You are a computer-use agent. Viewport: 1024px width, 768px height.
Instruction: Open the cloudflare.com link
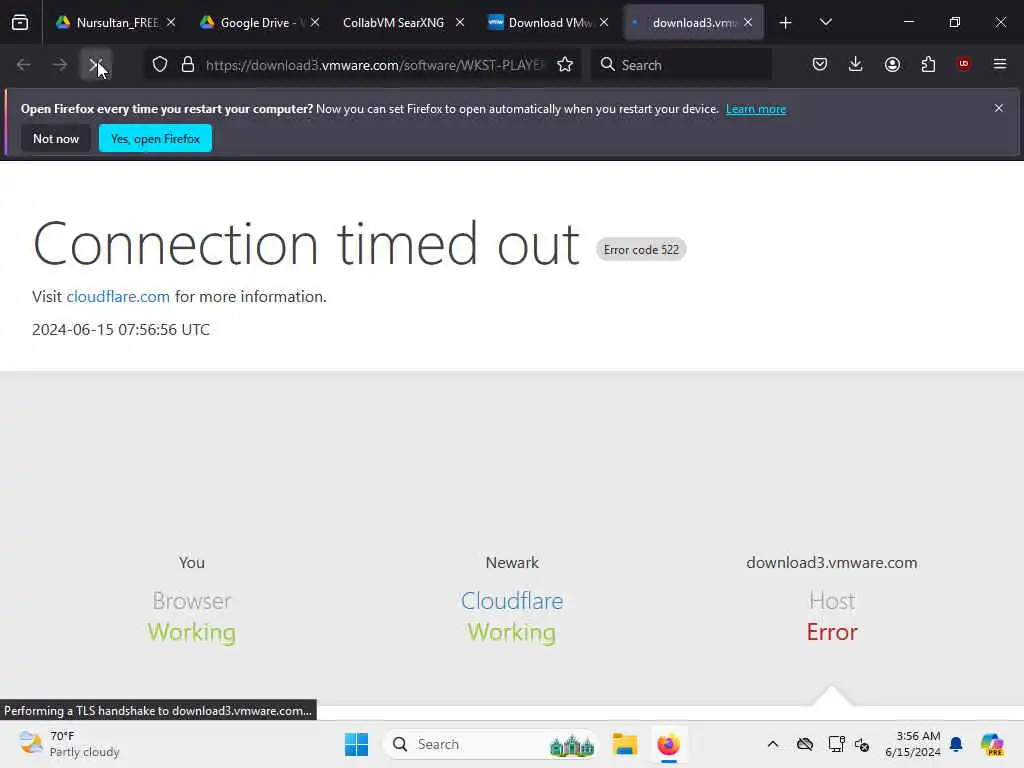pos(118,296)
